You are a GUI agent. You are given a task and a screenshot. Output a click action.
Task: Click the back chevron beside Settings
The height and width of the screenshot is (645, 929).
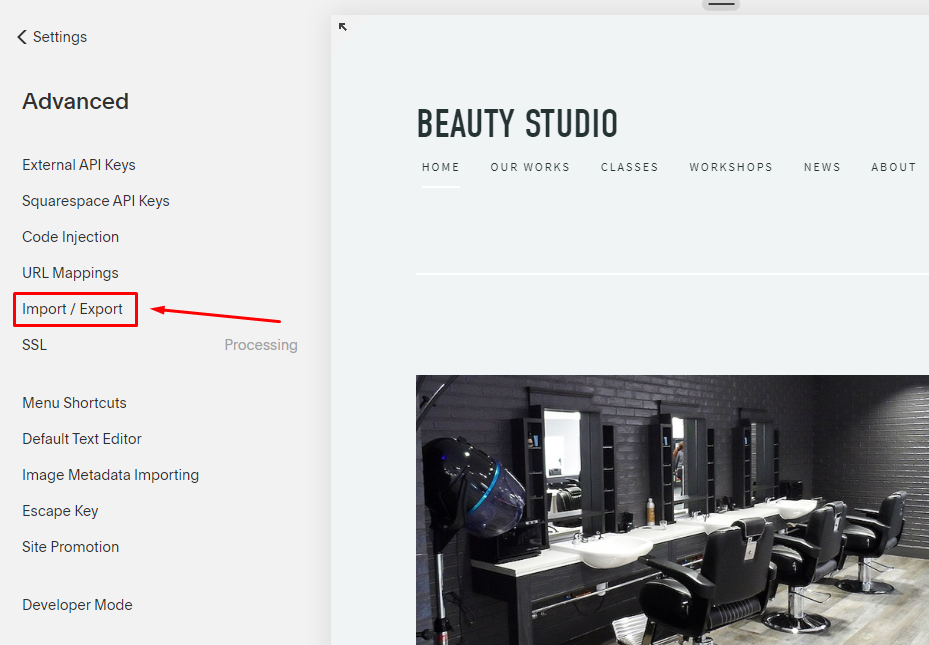pos(22,37)
